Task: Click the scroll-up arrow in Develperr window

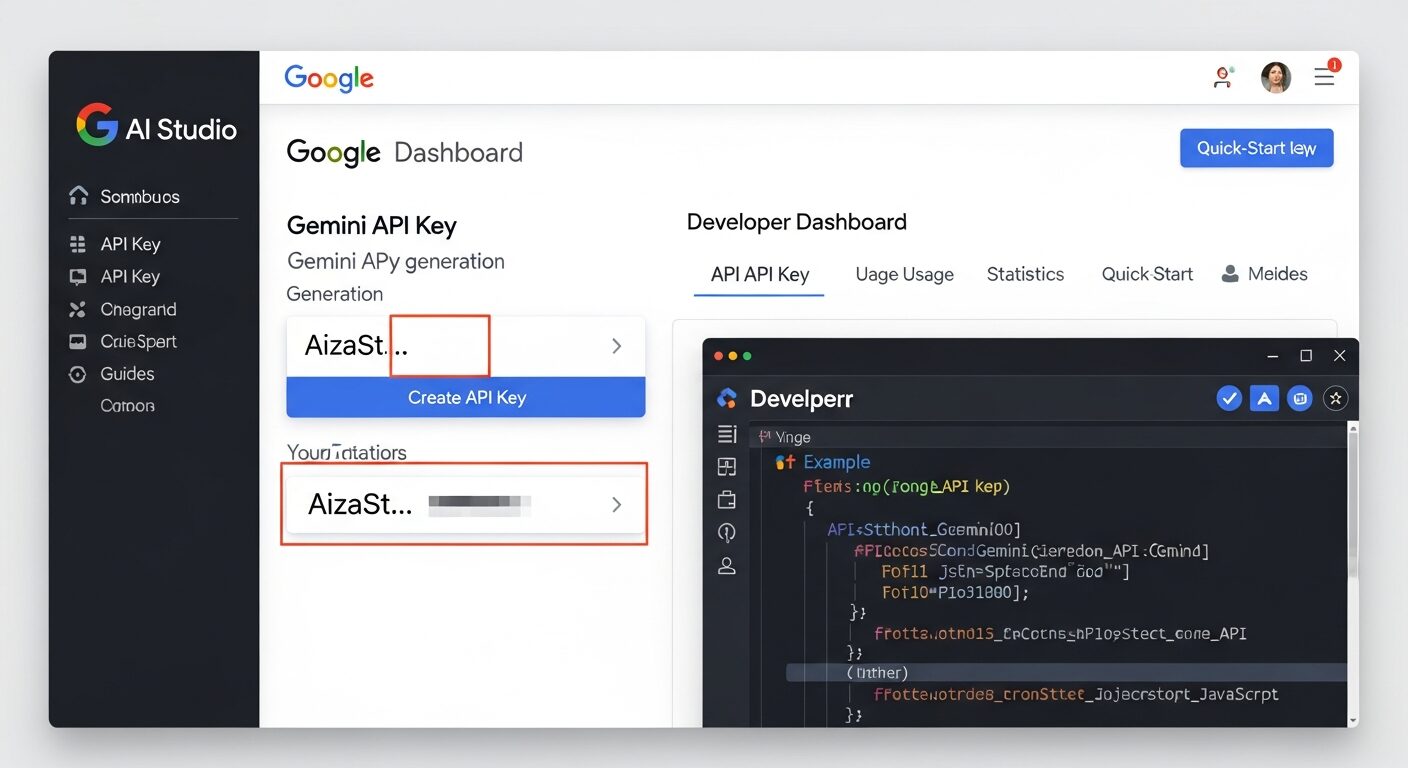Action: pos(1353,427)
